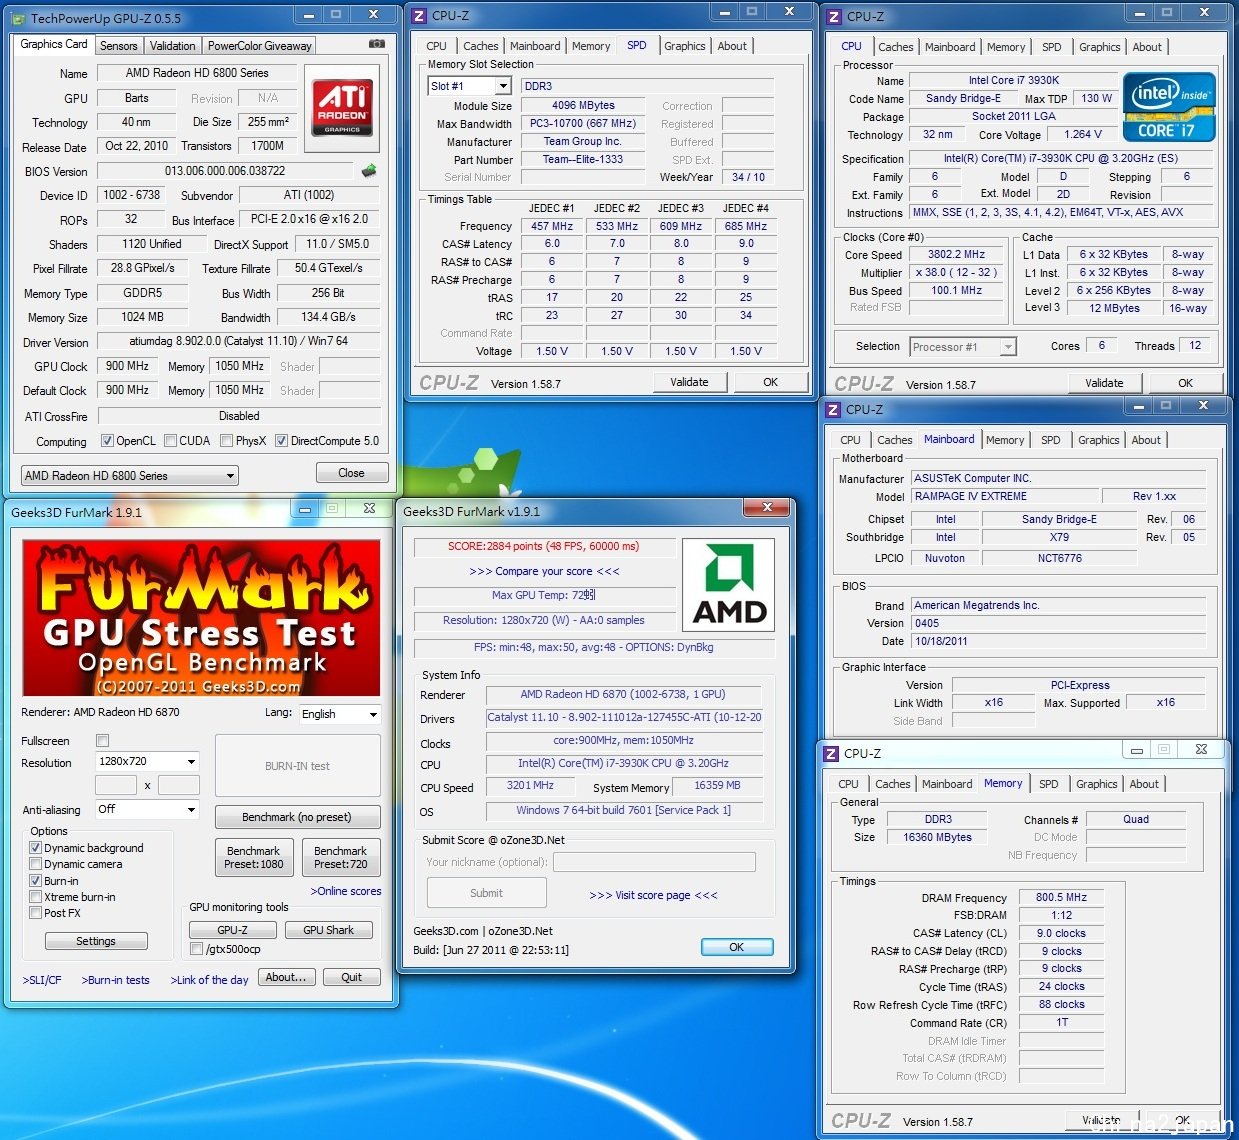This screenshot has width=1239, height=1140.
Task: Click the CPU-Z title icon of the SPD window
Action: coord(420,16)
